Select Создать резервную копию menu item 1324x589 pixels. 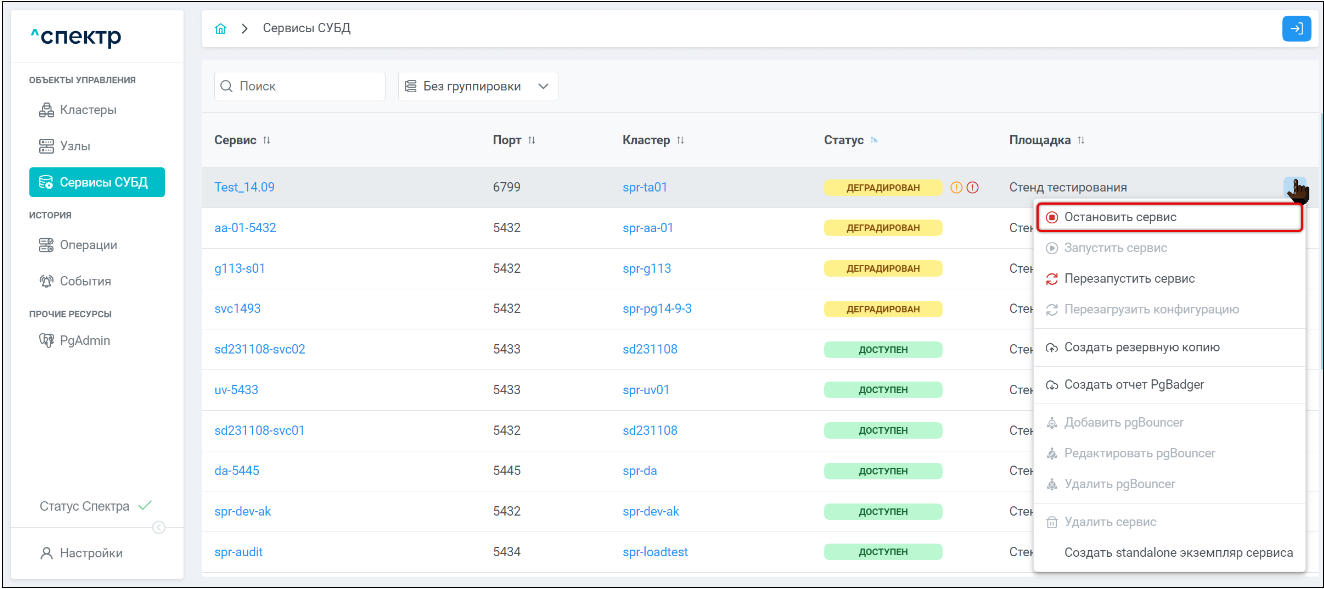coord(1141,348)
